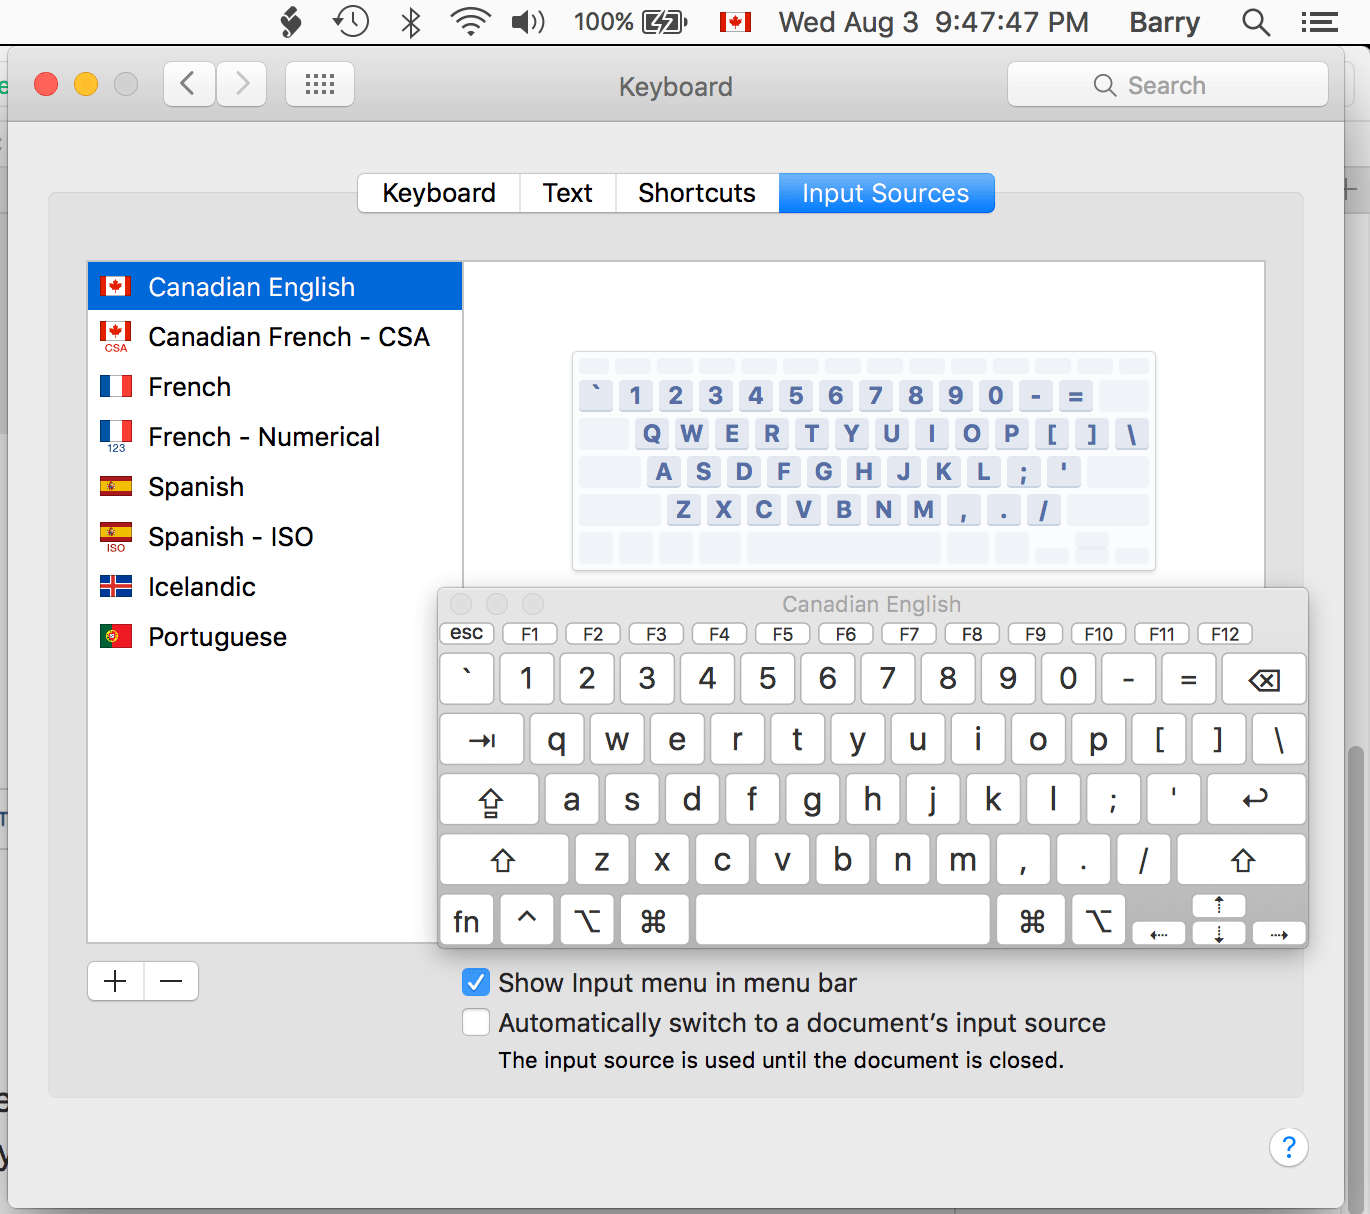This screenshot has height=1214, width=1370.
Task: Switch to the Shortcuts tab
Action: point(696,192)
